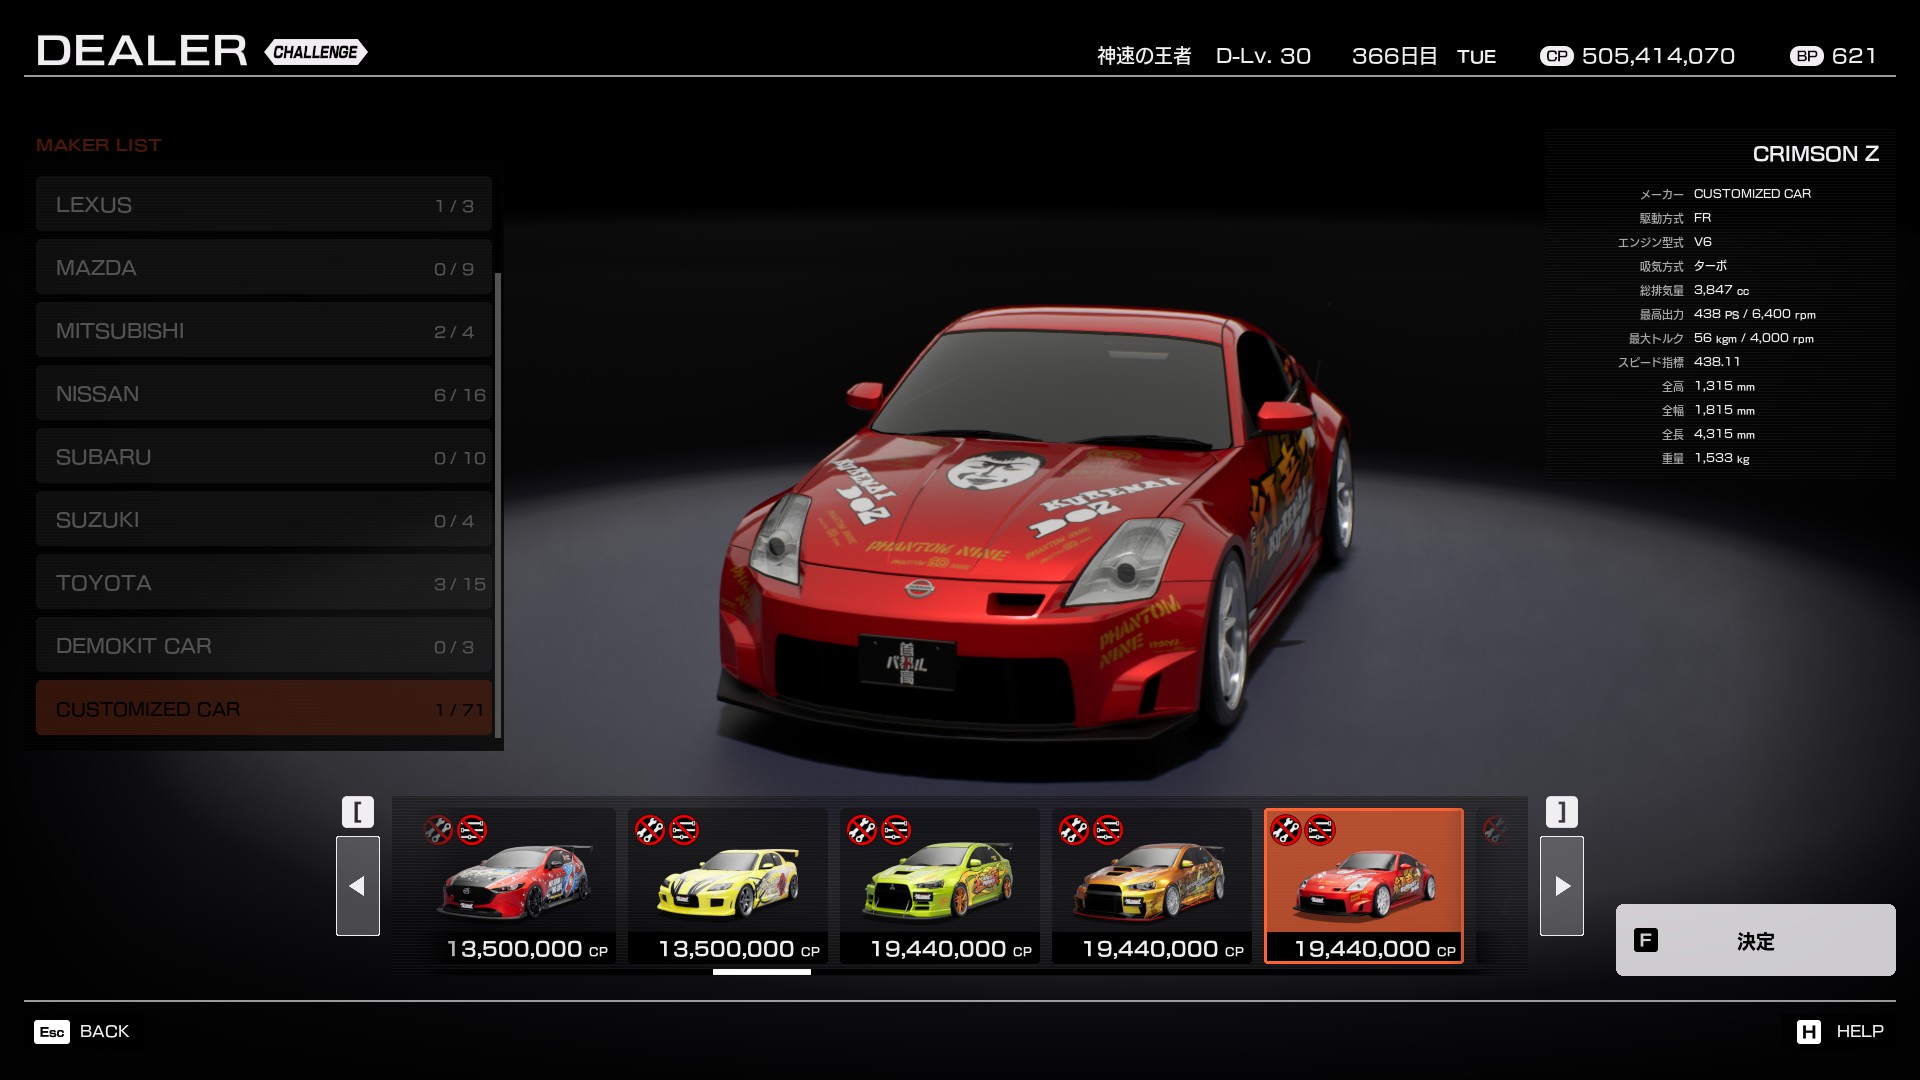Screen dimensions: 1920x1080
Task: Open MITSUBISHI maker entry
Action: tap(264, 331)
